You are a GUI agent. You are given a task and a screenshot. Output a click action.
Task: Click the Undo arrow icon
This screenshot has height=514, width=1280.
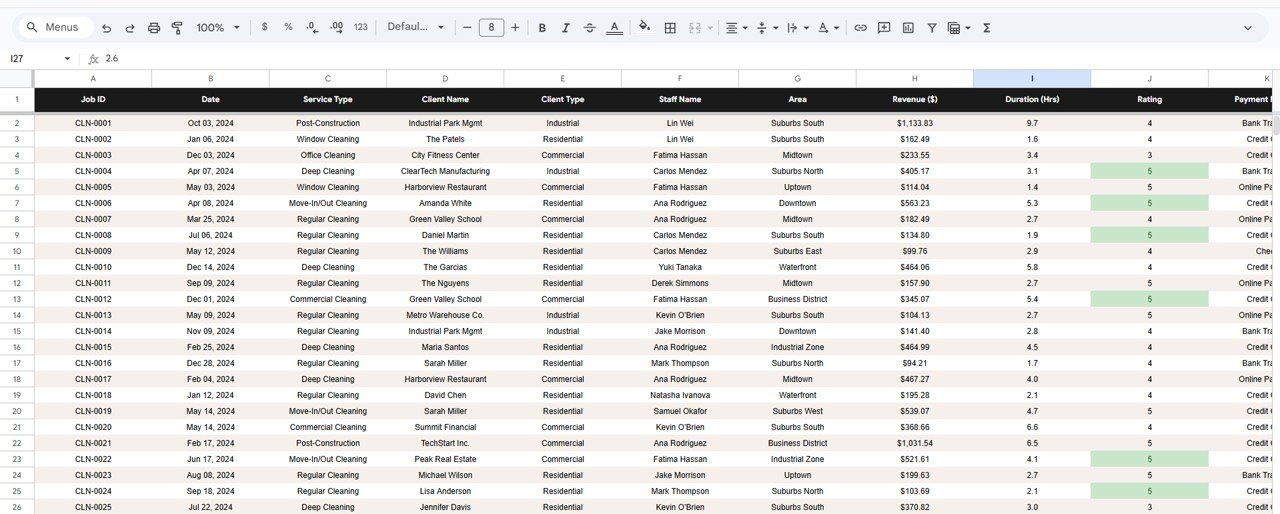pyautogui.click(x=107, y=28)
